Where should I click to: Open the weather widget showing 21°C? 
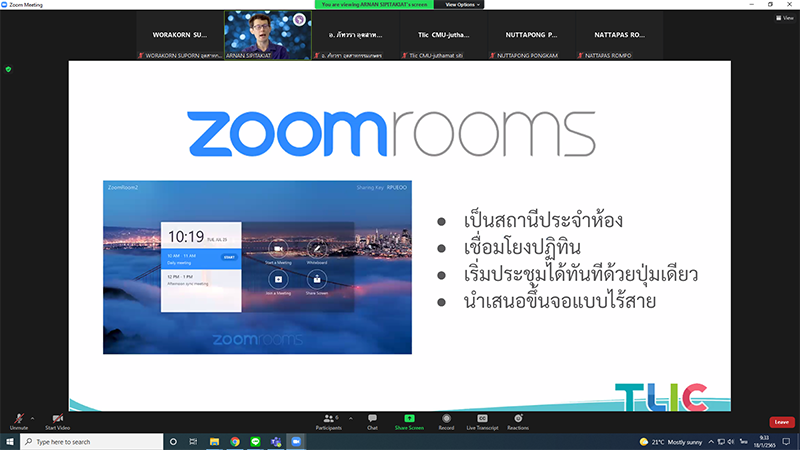pyautogui.click(x=670, y=442)
